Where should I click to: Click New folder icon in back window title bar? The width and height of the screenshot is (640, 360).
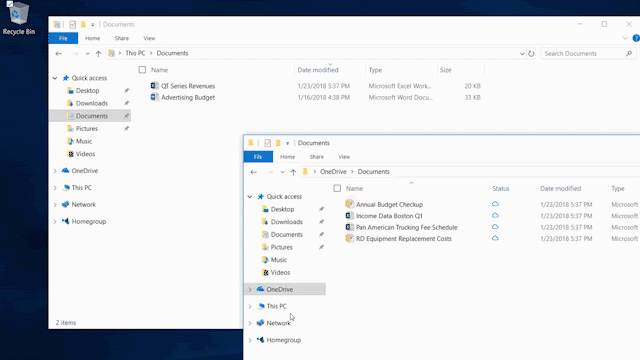[x=83, y=24]
